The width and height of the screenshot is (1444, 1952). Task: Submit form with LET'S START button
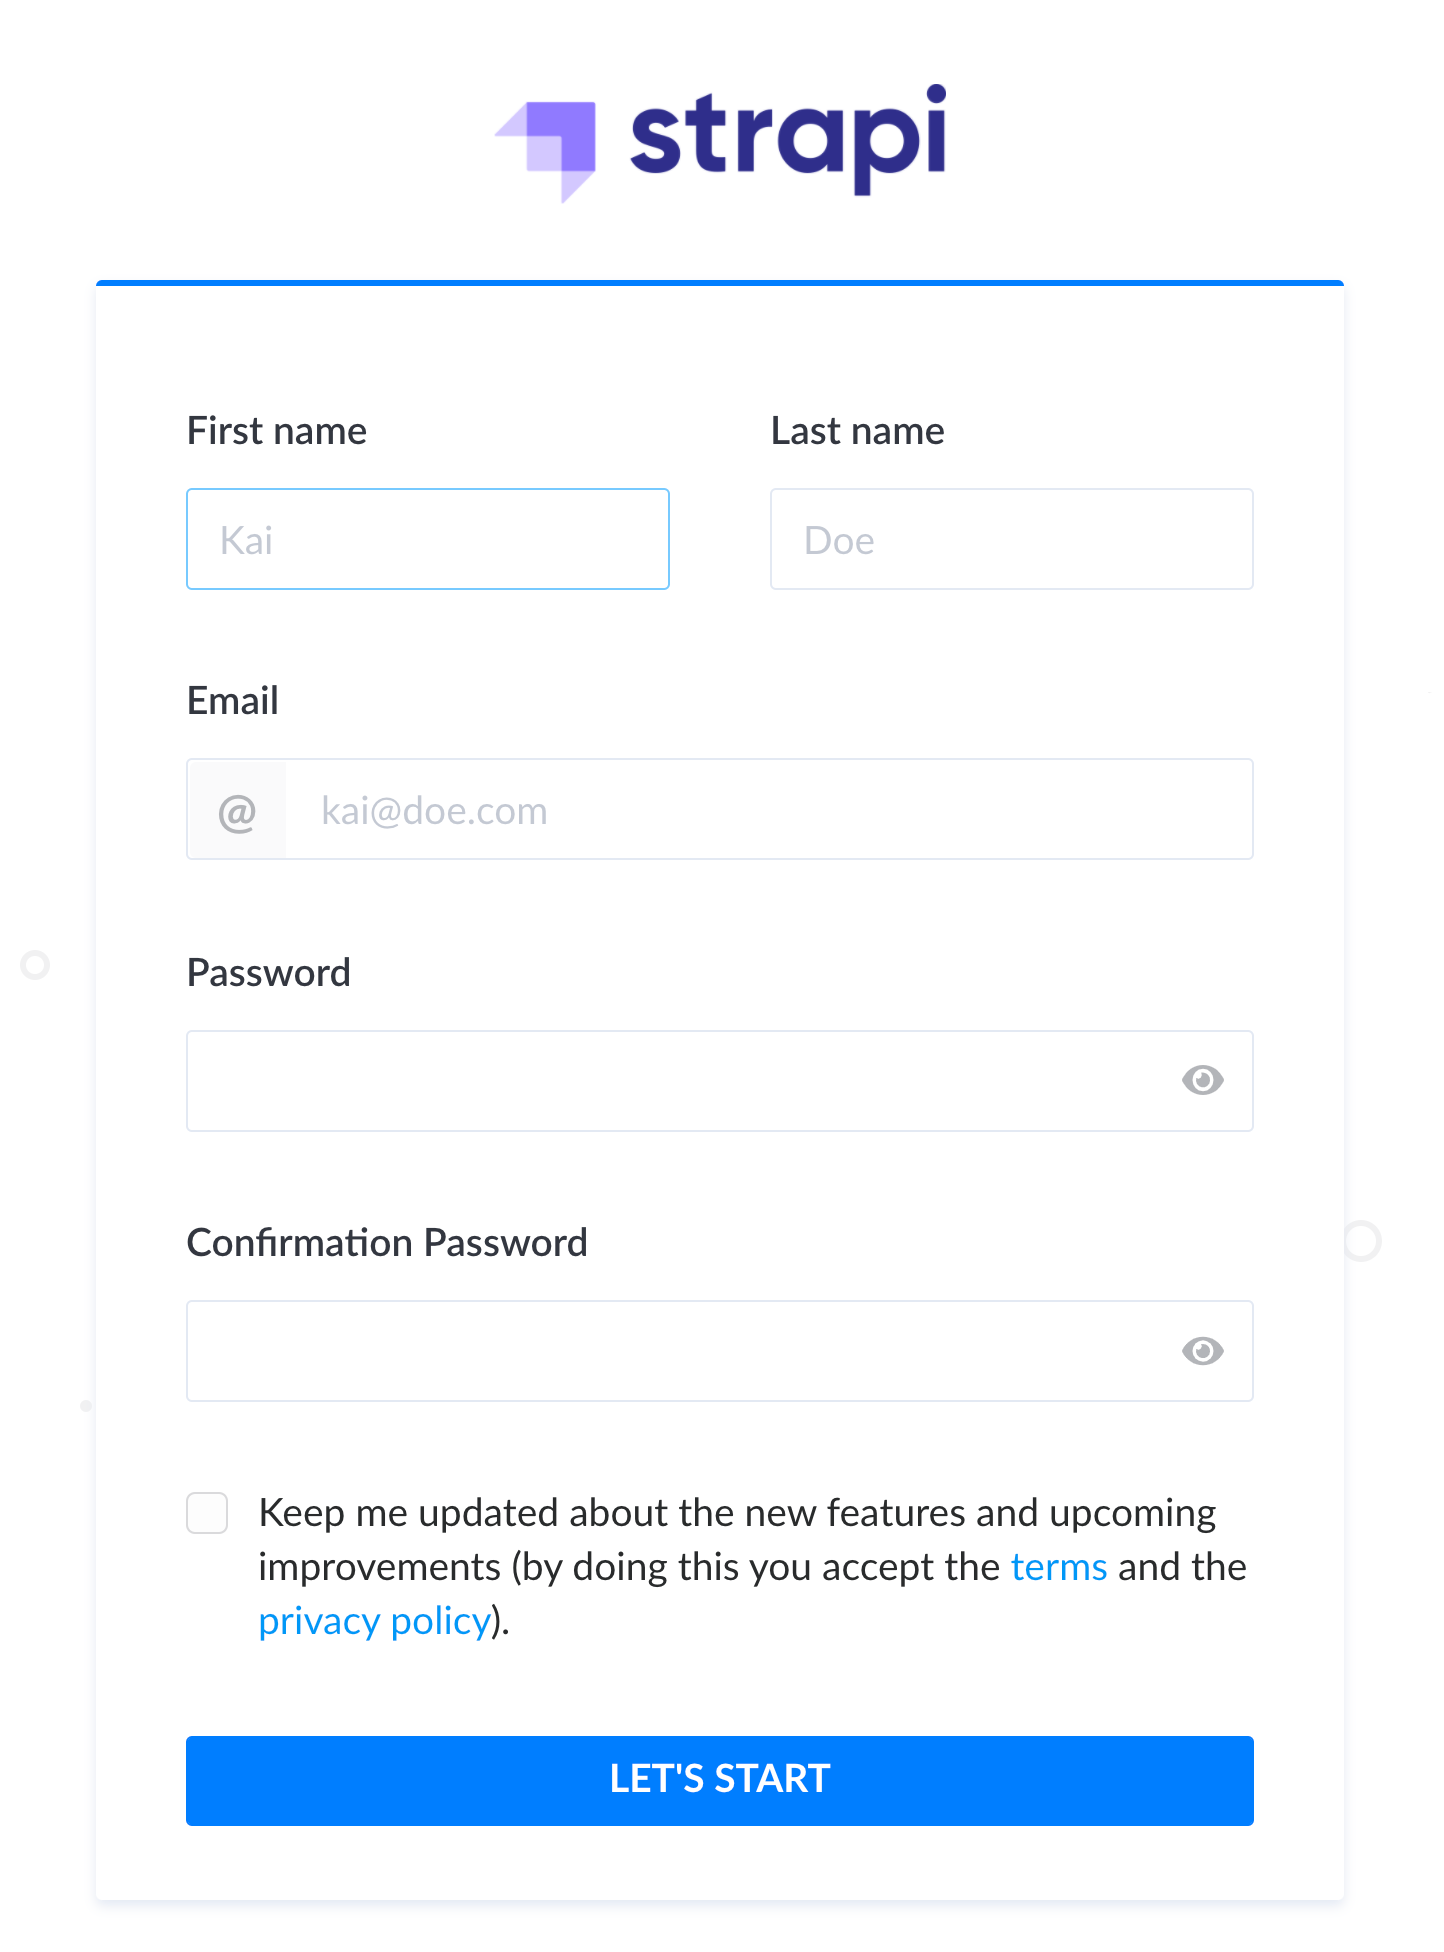coord(720,1781)
